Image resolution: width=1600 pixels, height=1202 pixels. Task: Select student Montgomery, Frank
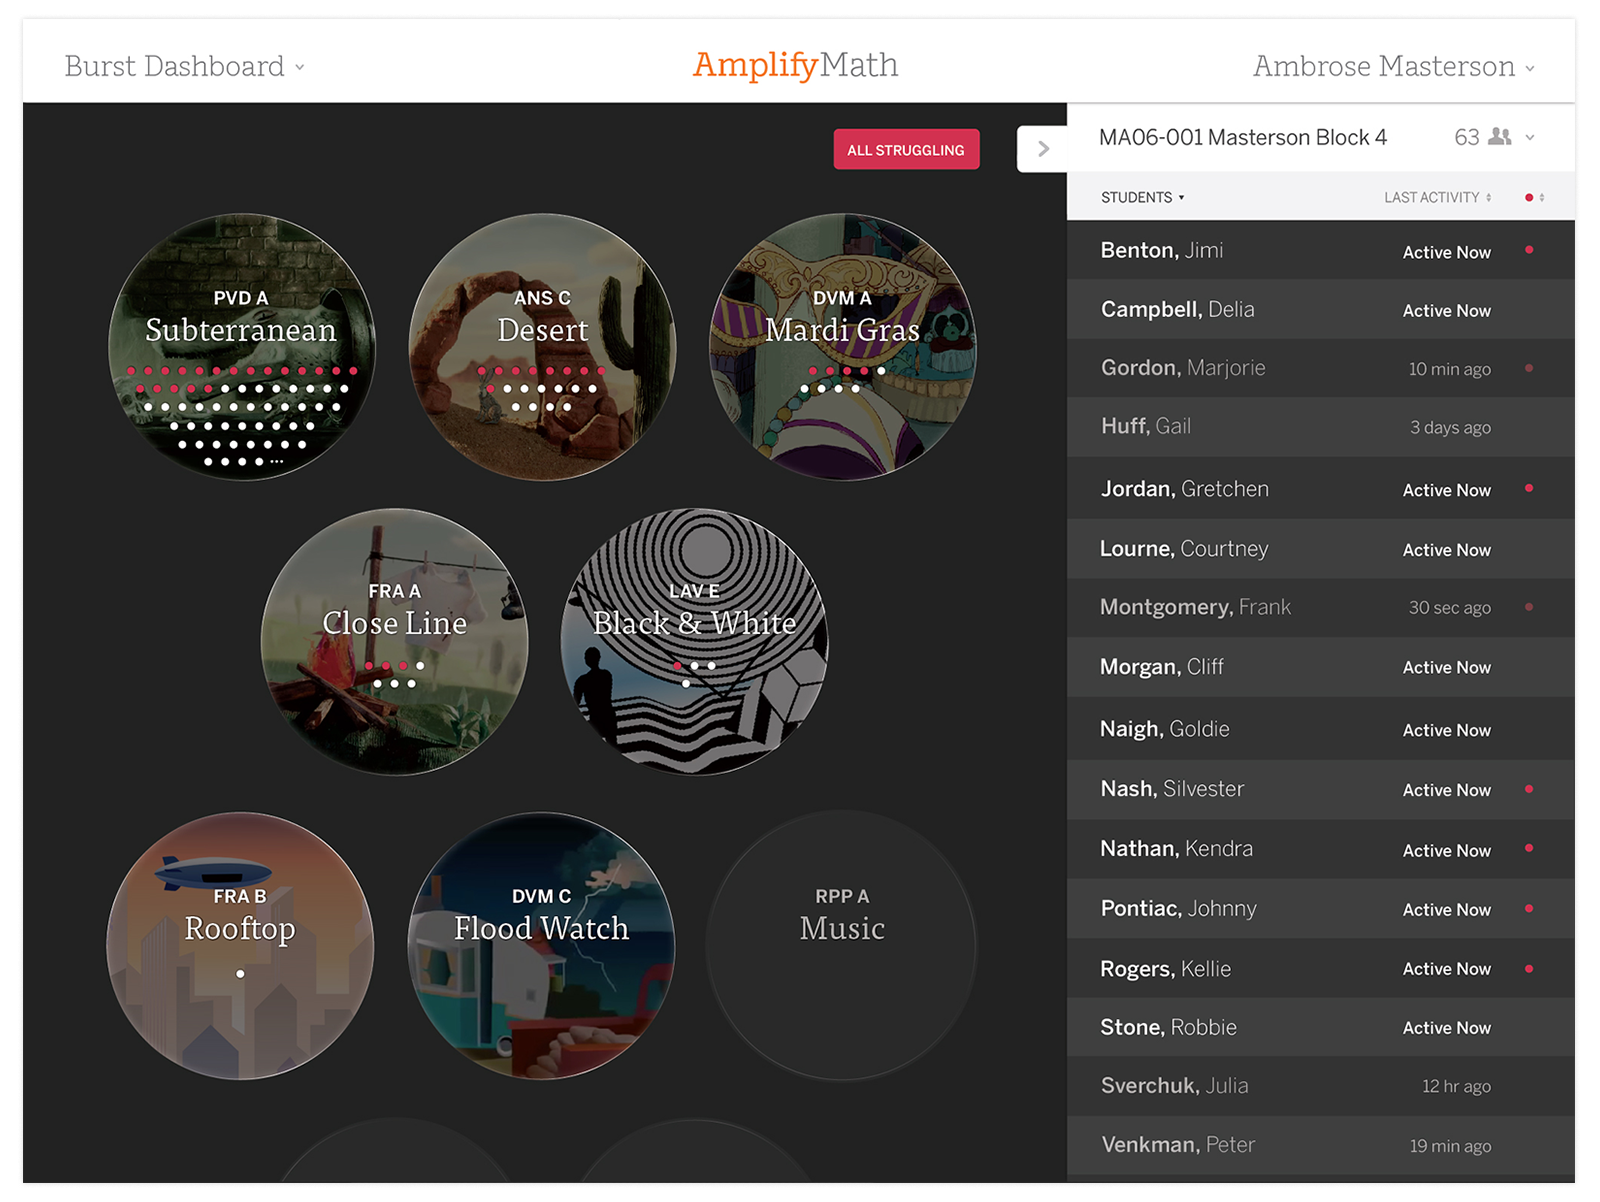(x=1321, y=607)
